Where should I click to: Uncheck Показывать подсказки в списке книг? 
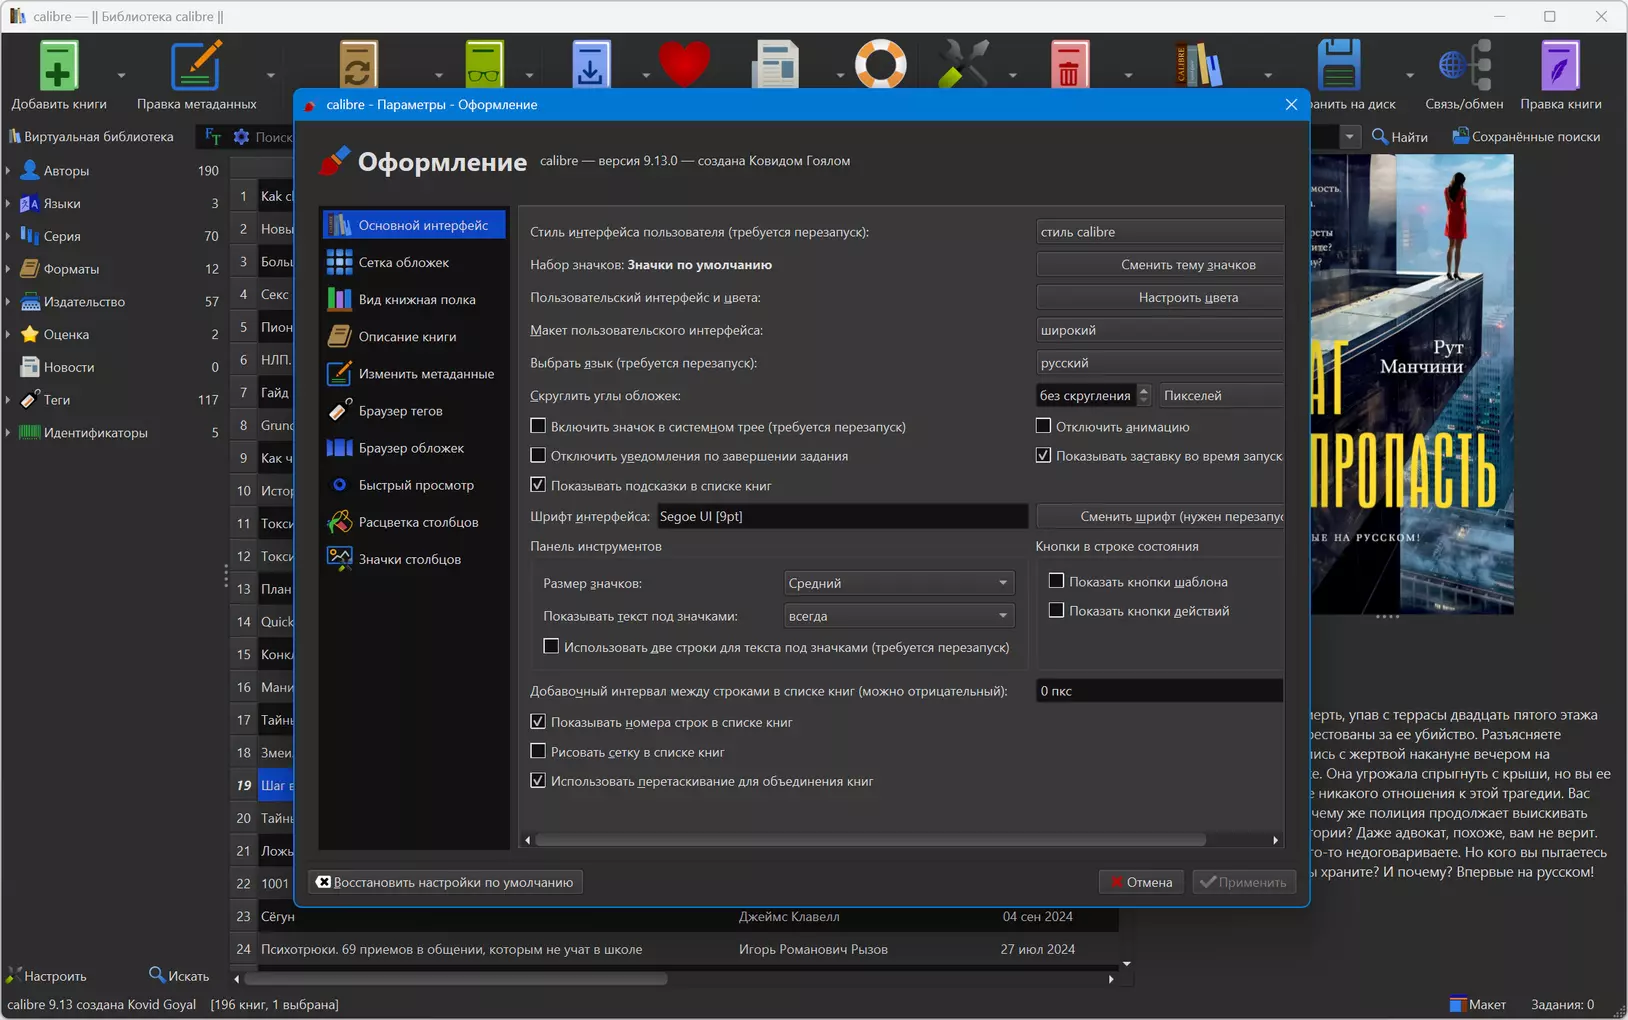point(538,485)
